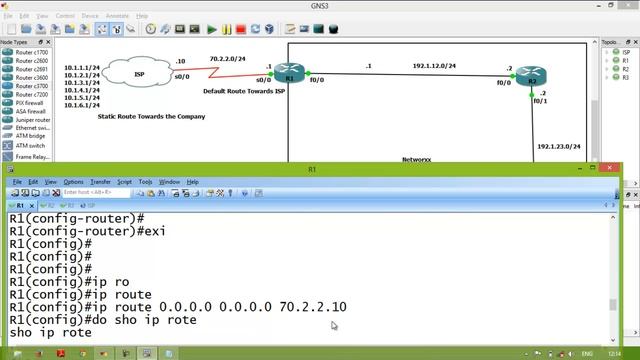Close the R1 session tab
The image size is (640, 360).
tap(32, 206)
